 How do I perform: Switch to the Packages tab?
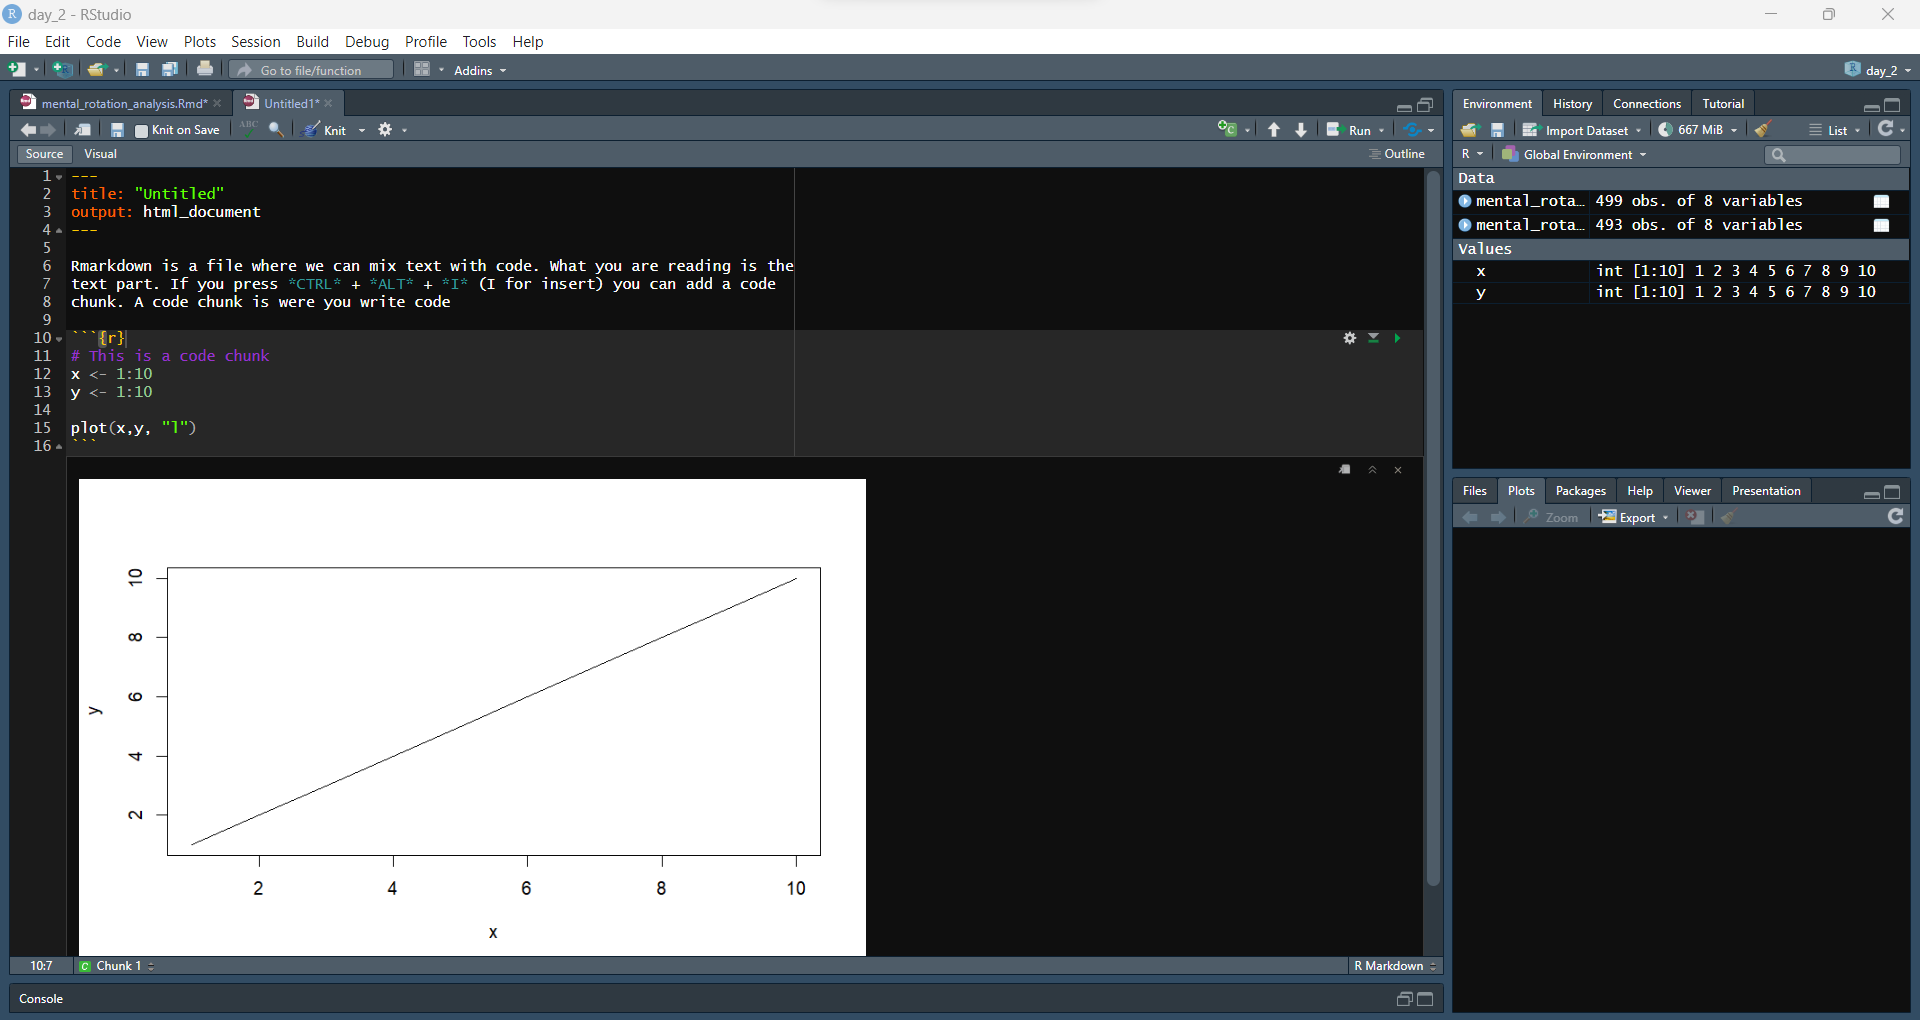point(1580,491)
